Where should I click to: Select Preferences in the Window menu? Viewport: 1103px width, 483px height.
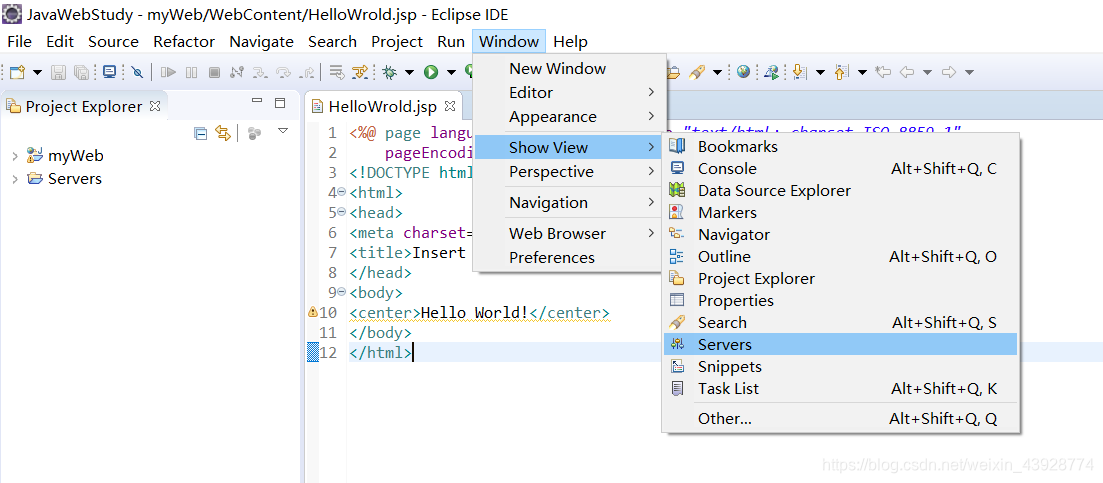click(x=568, y=258)
